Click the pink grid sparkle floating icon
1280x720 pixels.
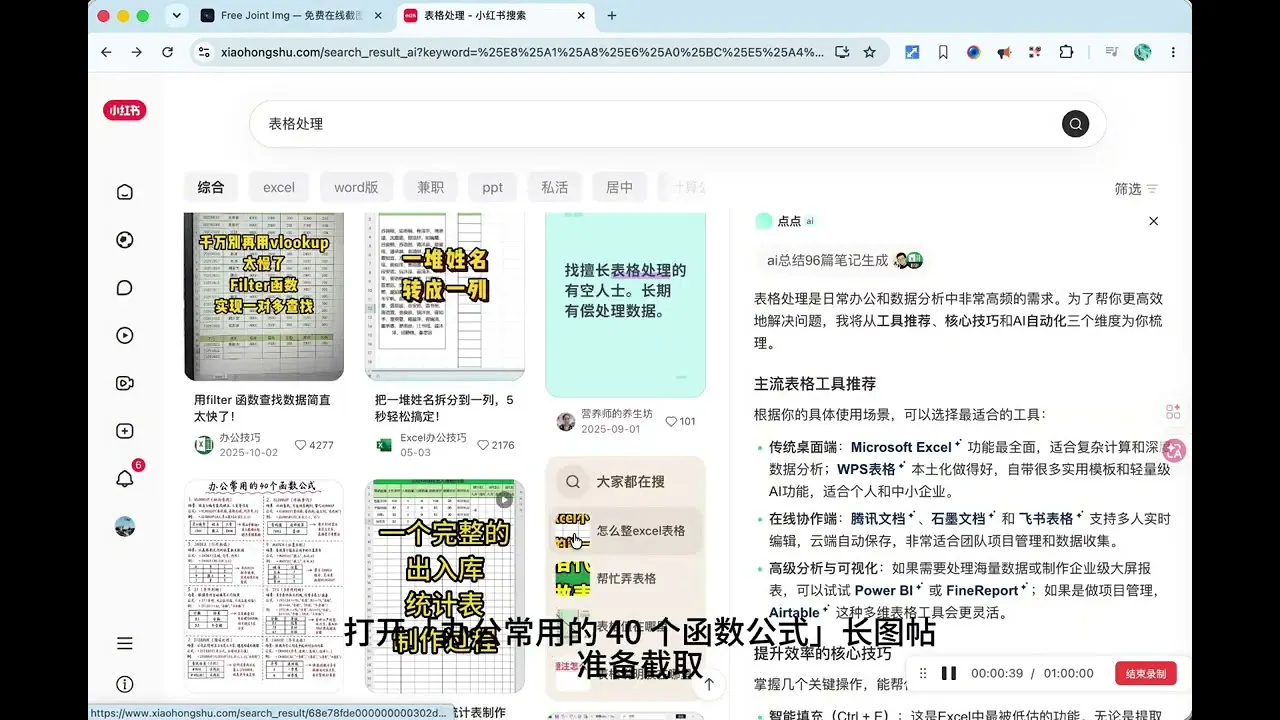coord(1174,412)
